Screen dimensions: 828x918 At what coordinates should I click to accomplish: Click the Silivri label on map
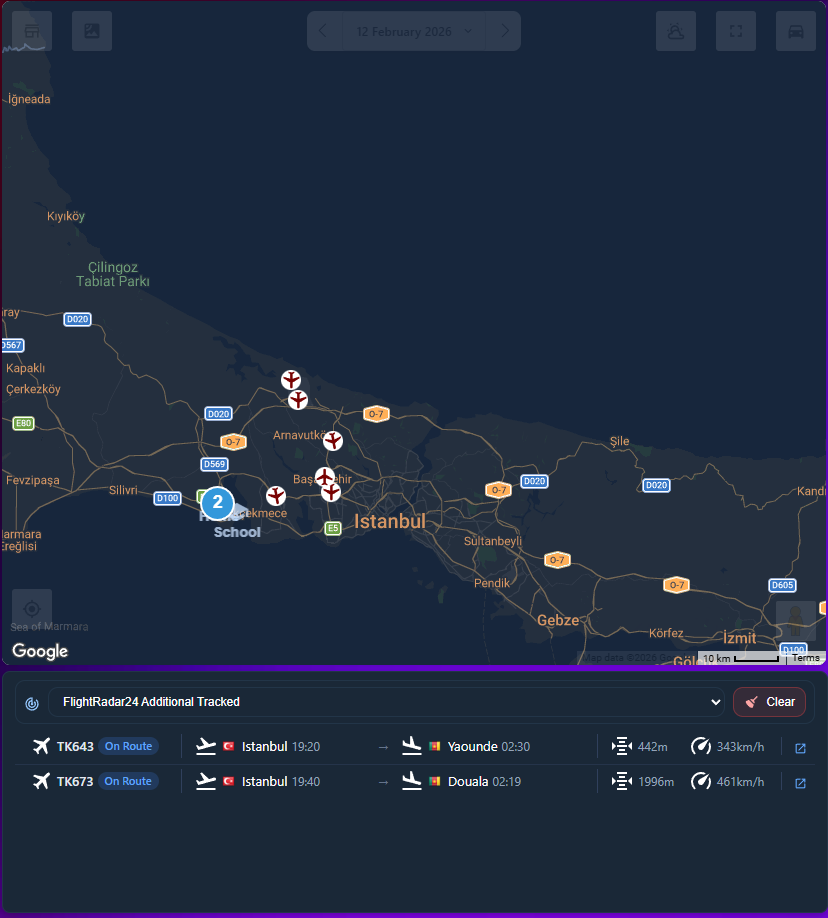coord(123,490)
